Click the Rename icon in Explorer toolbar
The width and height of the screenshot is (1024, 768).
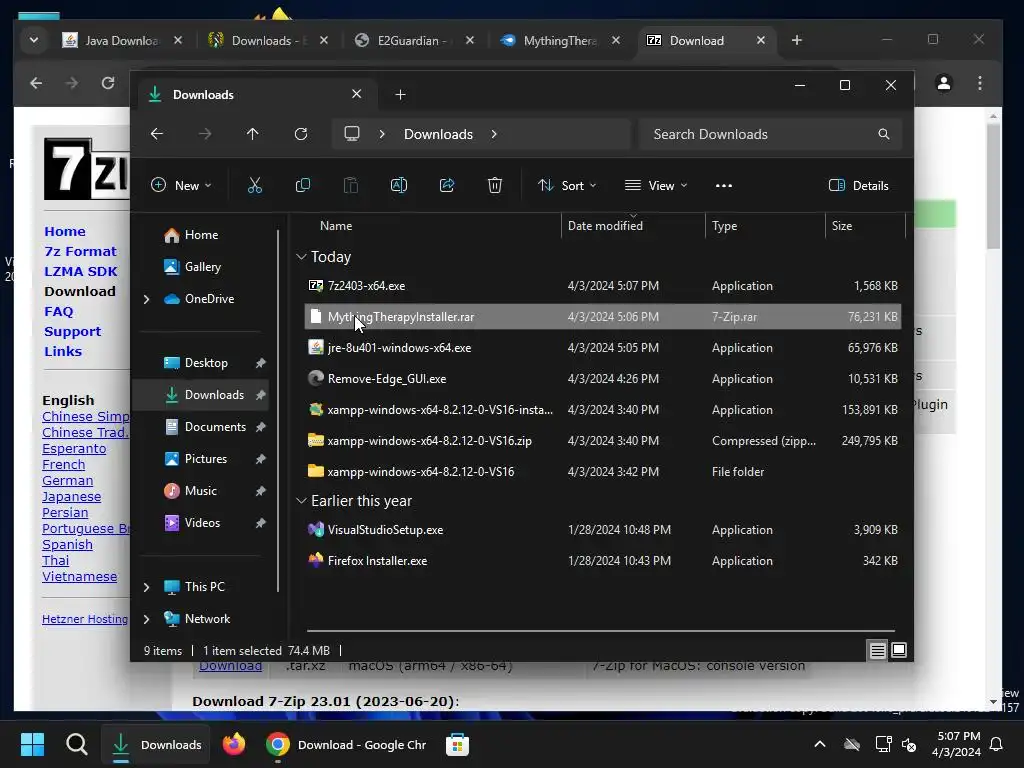point(398,185)
